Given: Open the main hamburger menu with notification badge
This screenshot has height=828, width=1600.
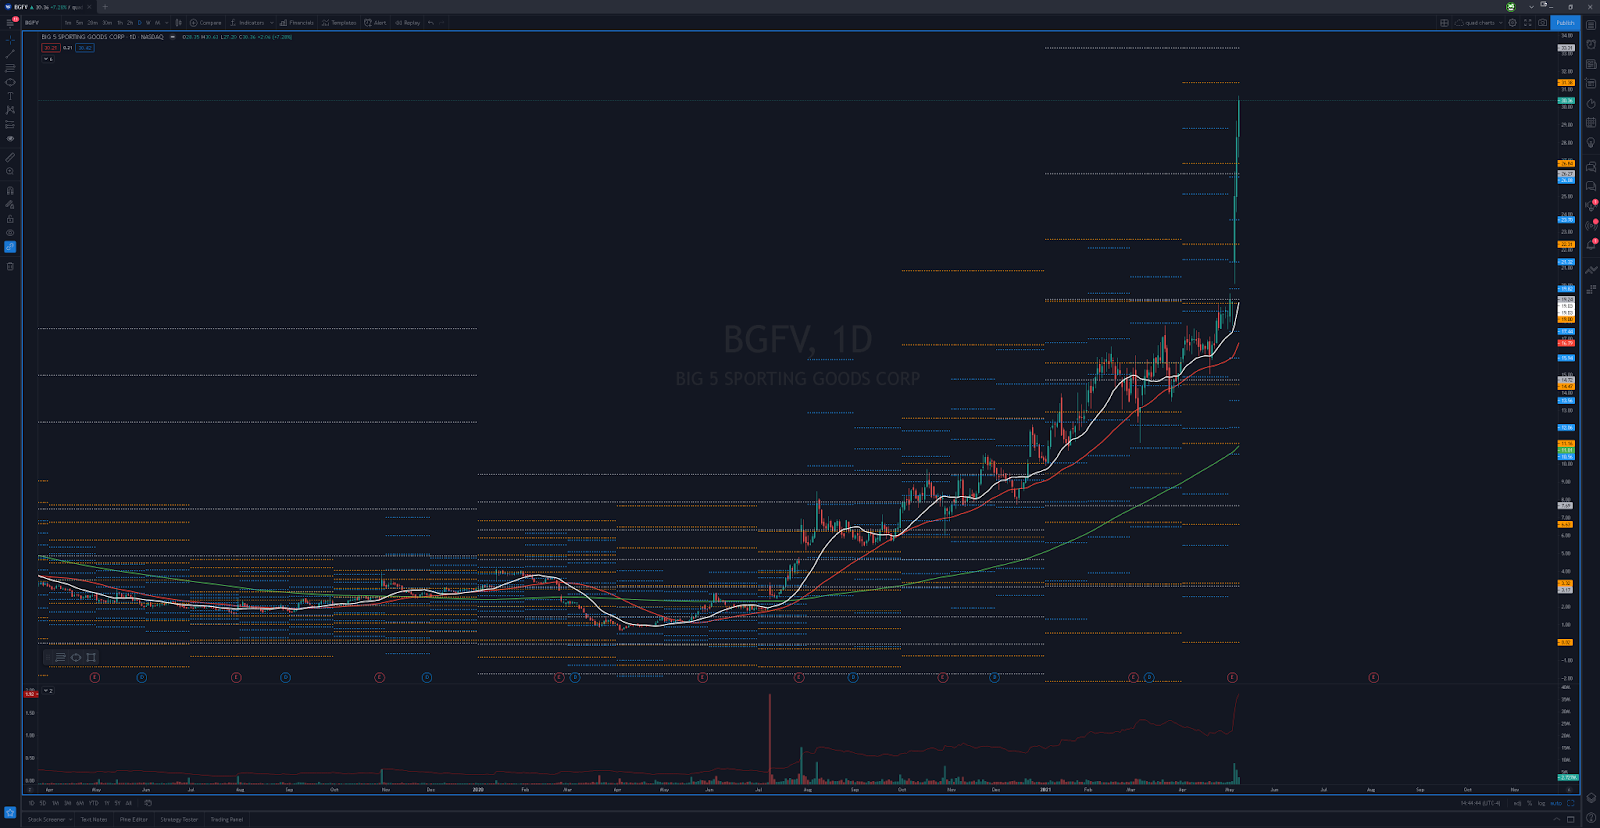Looking at the screenshot, I should pyautogui.click(x=11, y=22).
